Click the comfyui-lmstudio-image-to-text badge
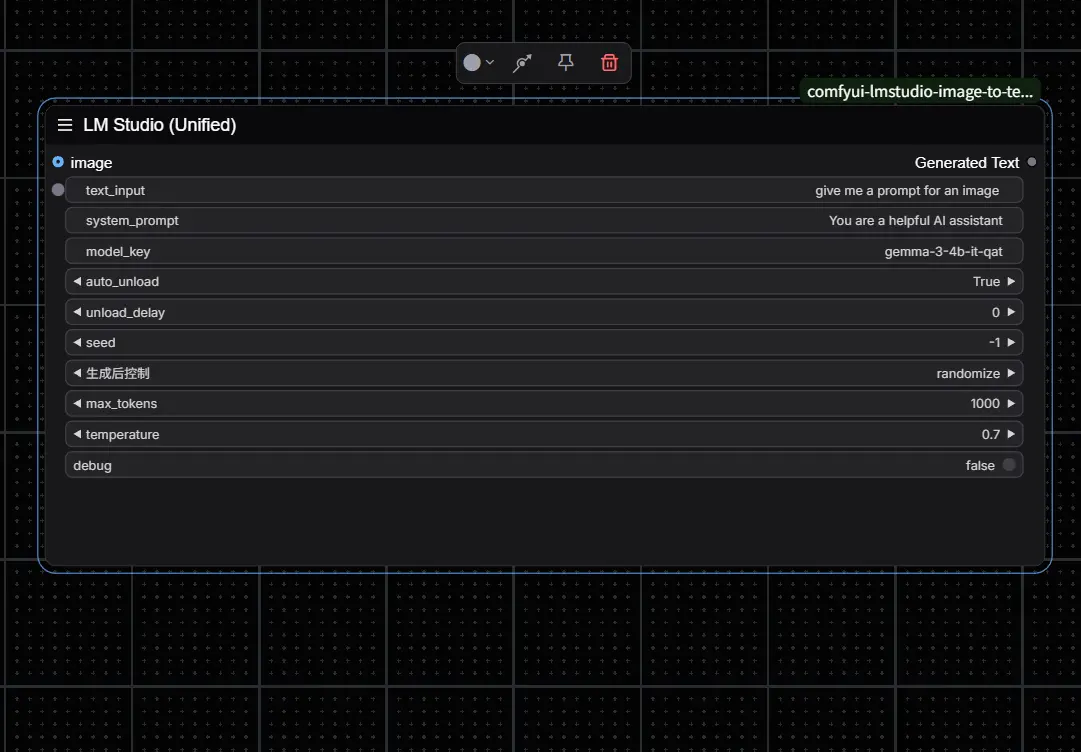Viewport: 1081px width, 752px height. click(x=920, y=92)
